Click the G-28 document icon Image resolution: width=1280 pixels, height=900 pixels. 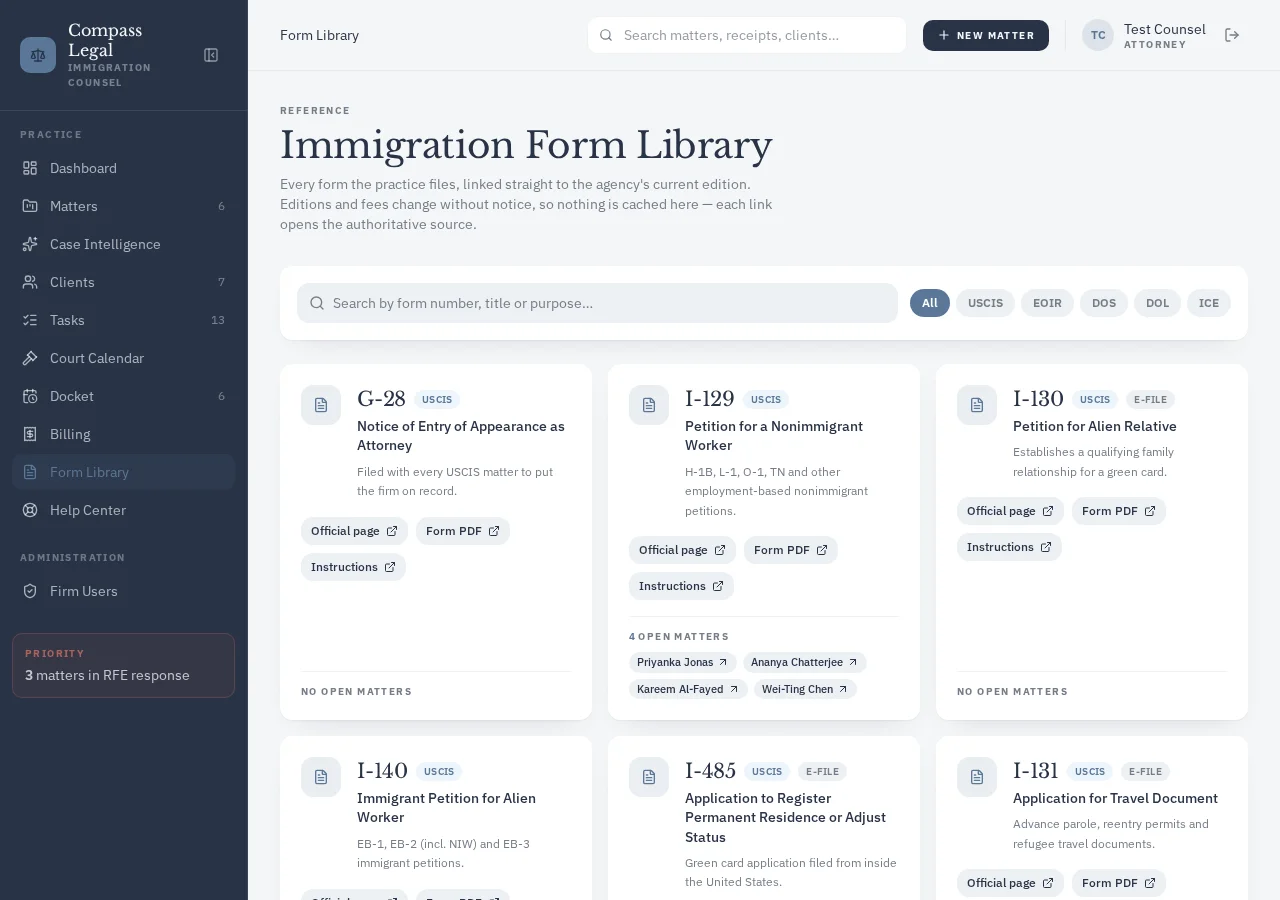(x=321, y=405)
